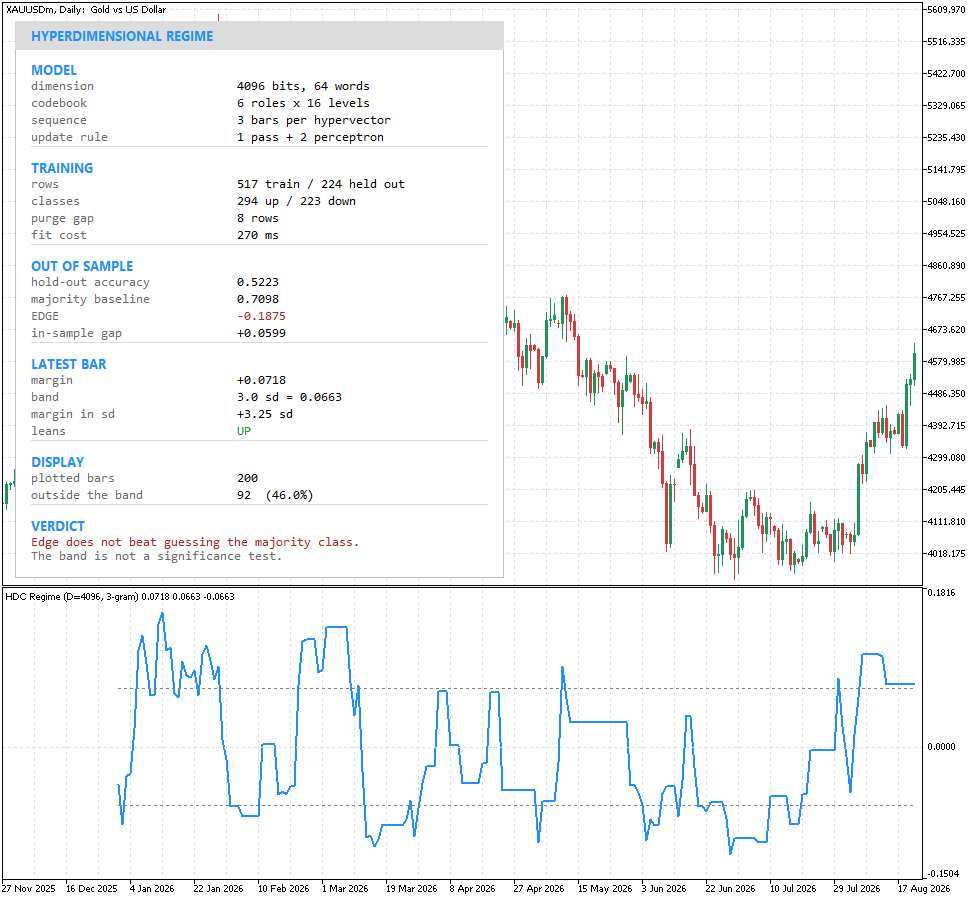The image size is (980, 900).
Task: Click the update rule "1 pass + 2 perceptron"
Action: coord(311,137)
